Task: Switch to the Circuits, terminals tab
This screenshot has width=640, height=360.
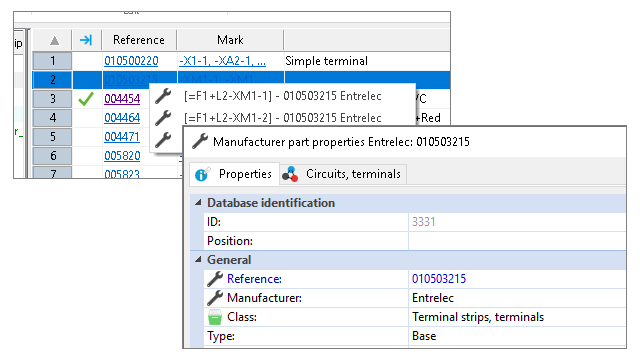Action: tap(343, 174)
